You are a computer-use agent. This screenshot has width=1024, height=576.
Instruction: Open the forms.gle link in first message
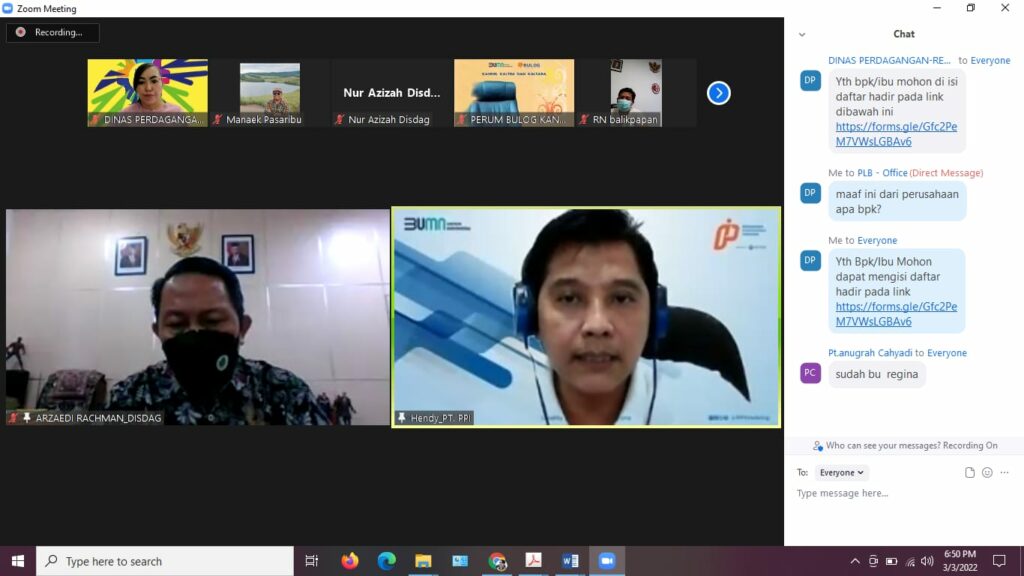coord(896,134)
